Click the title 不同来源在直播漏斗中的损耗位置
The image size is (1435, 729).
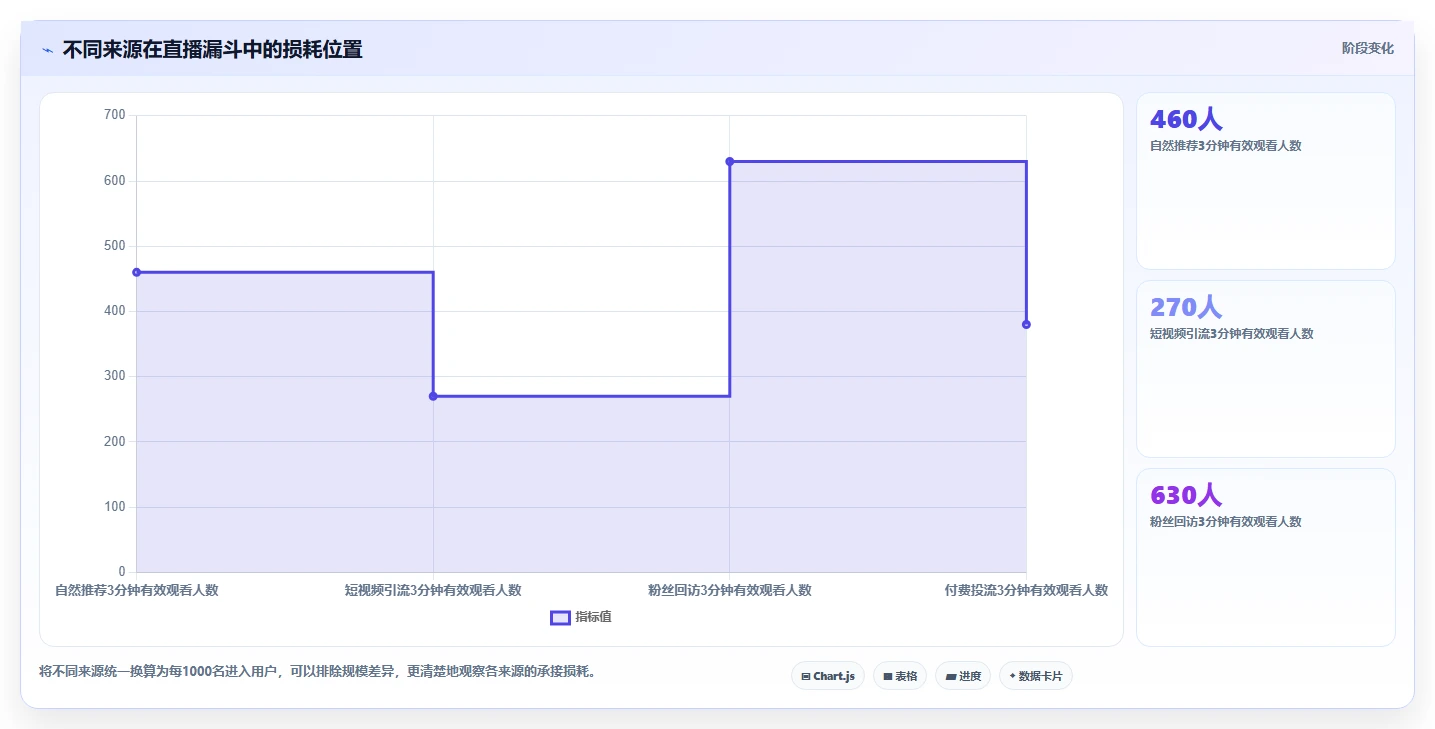point(212,49)
